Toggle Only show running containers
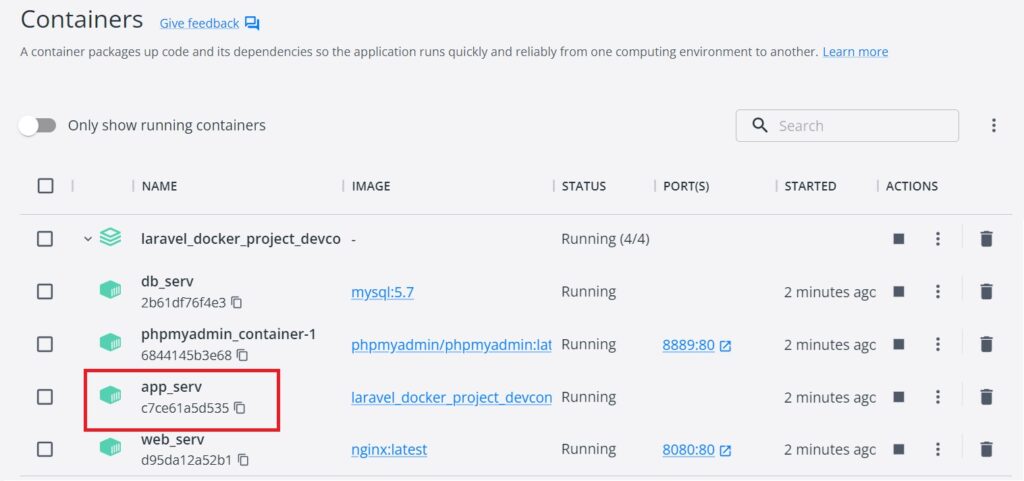 (38, 126)
